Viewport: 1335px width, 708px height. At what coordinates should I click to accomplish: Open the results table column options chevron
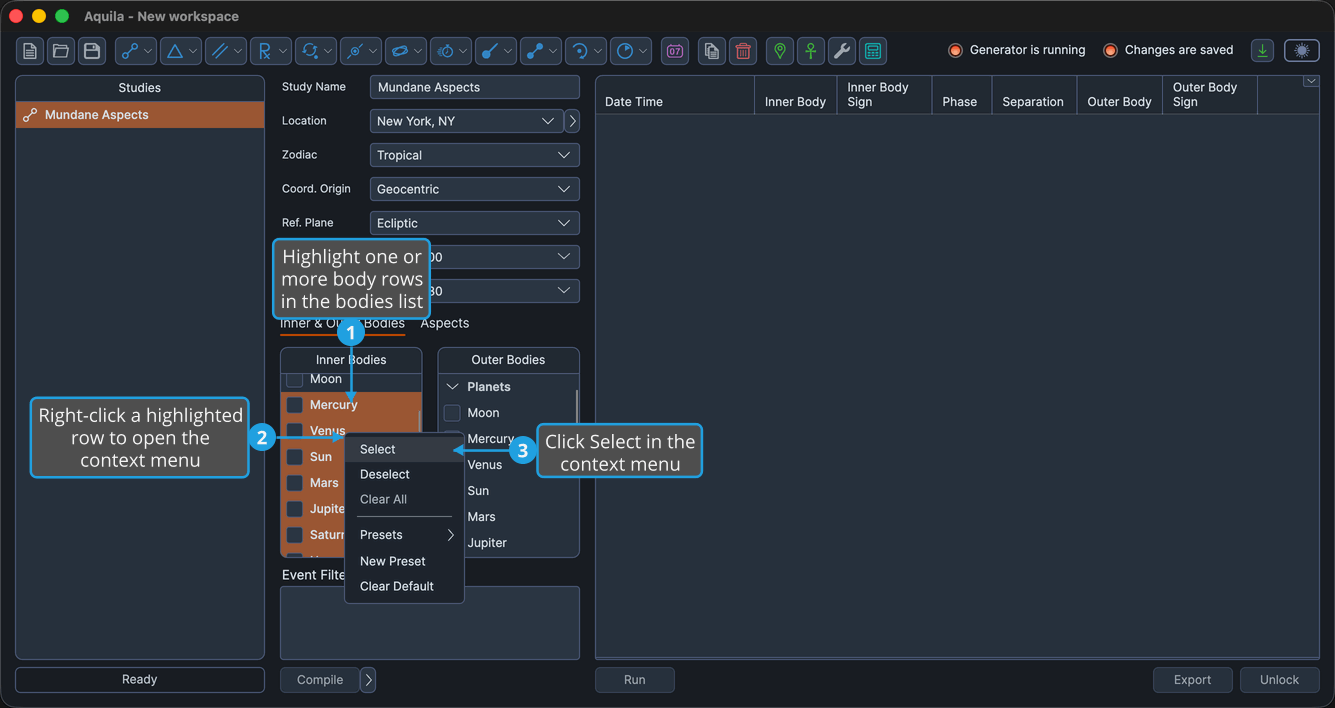[1311, 82]
